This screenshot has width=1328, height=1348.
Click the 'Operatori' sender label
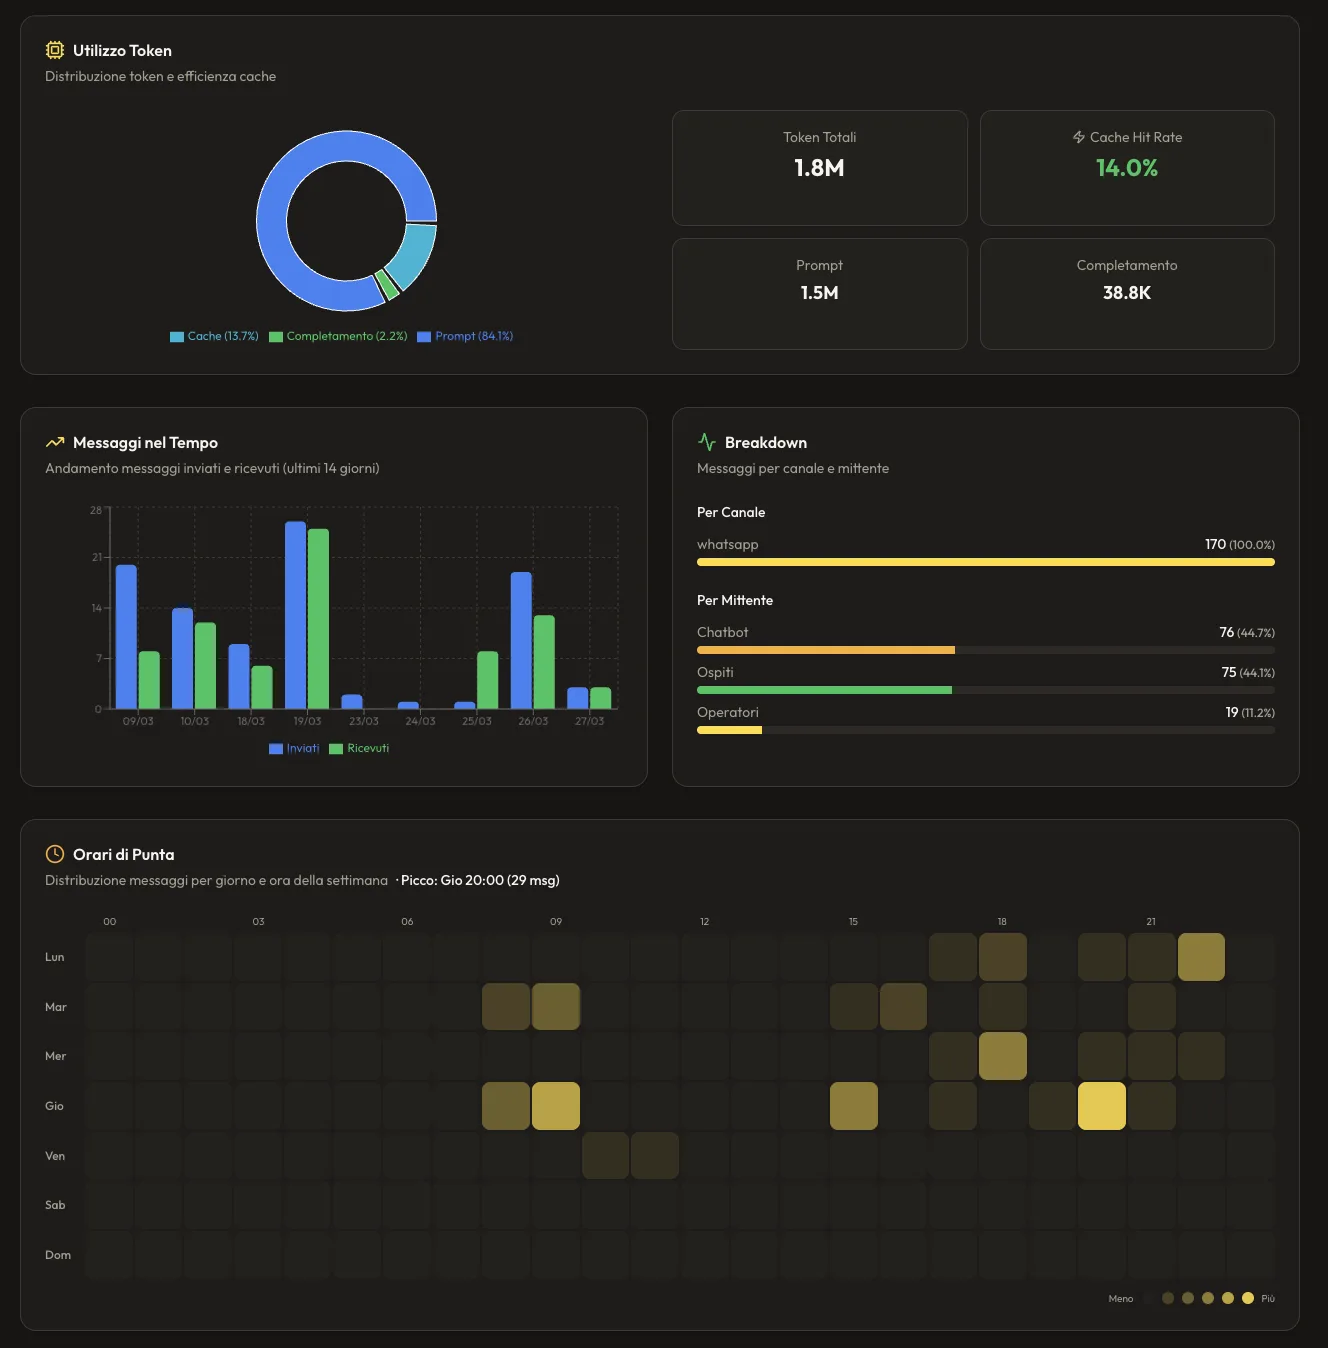[x=728, y=712]
